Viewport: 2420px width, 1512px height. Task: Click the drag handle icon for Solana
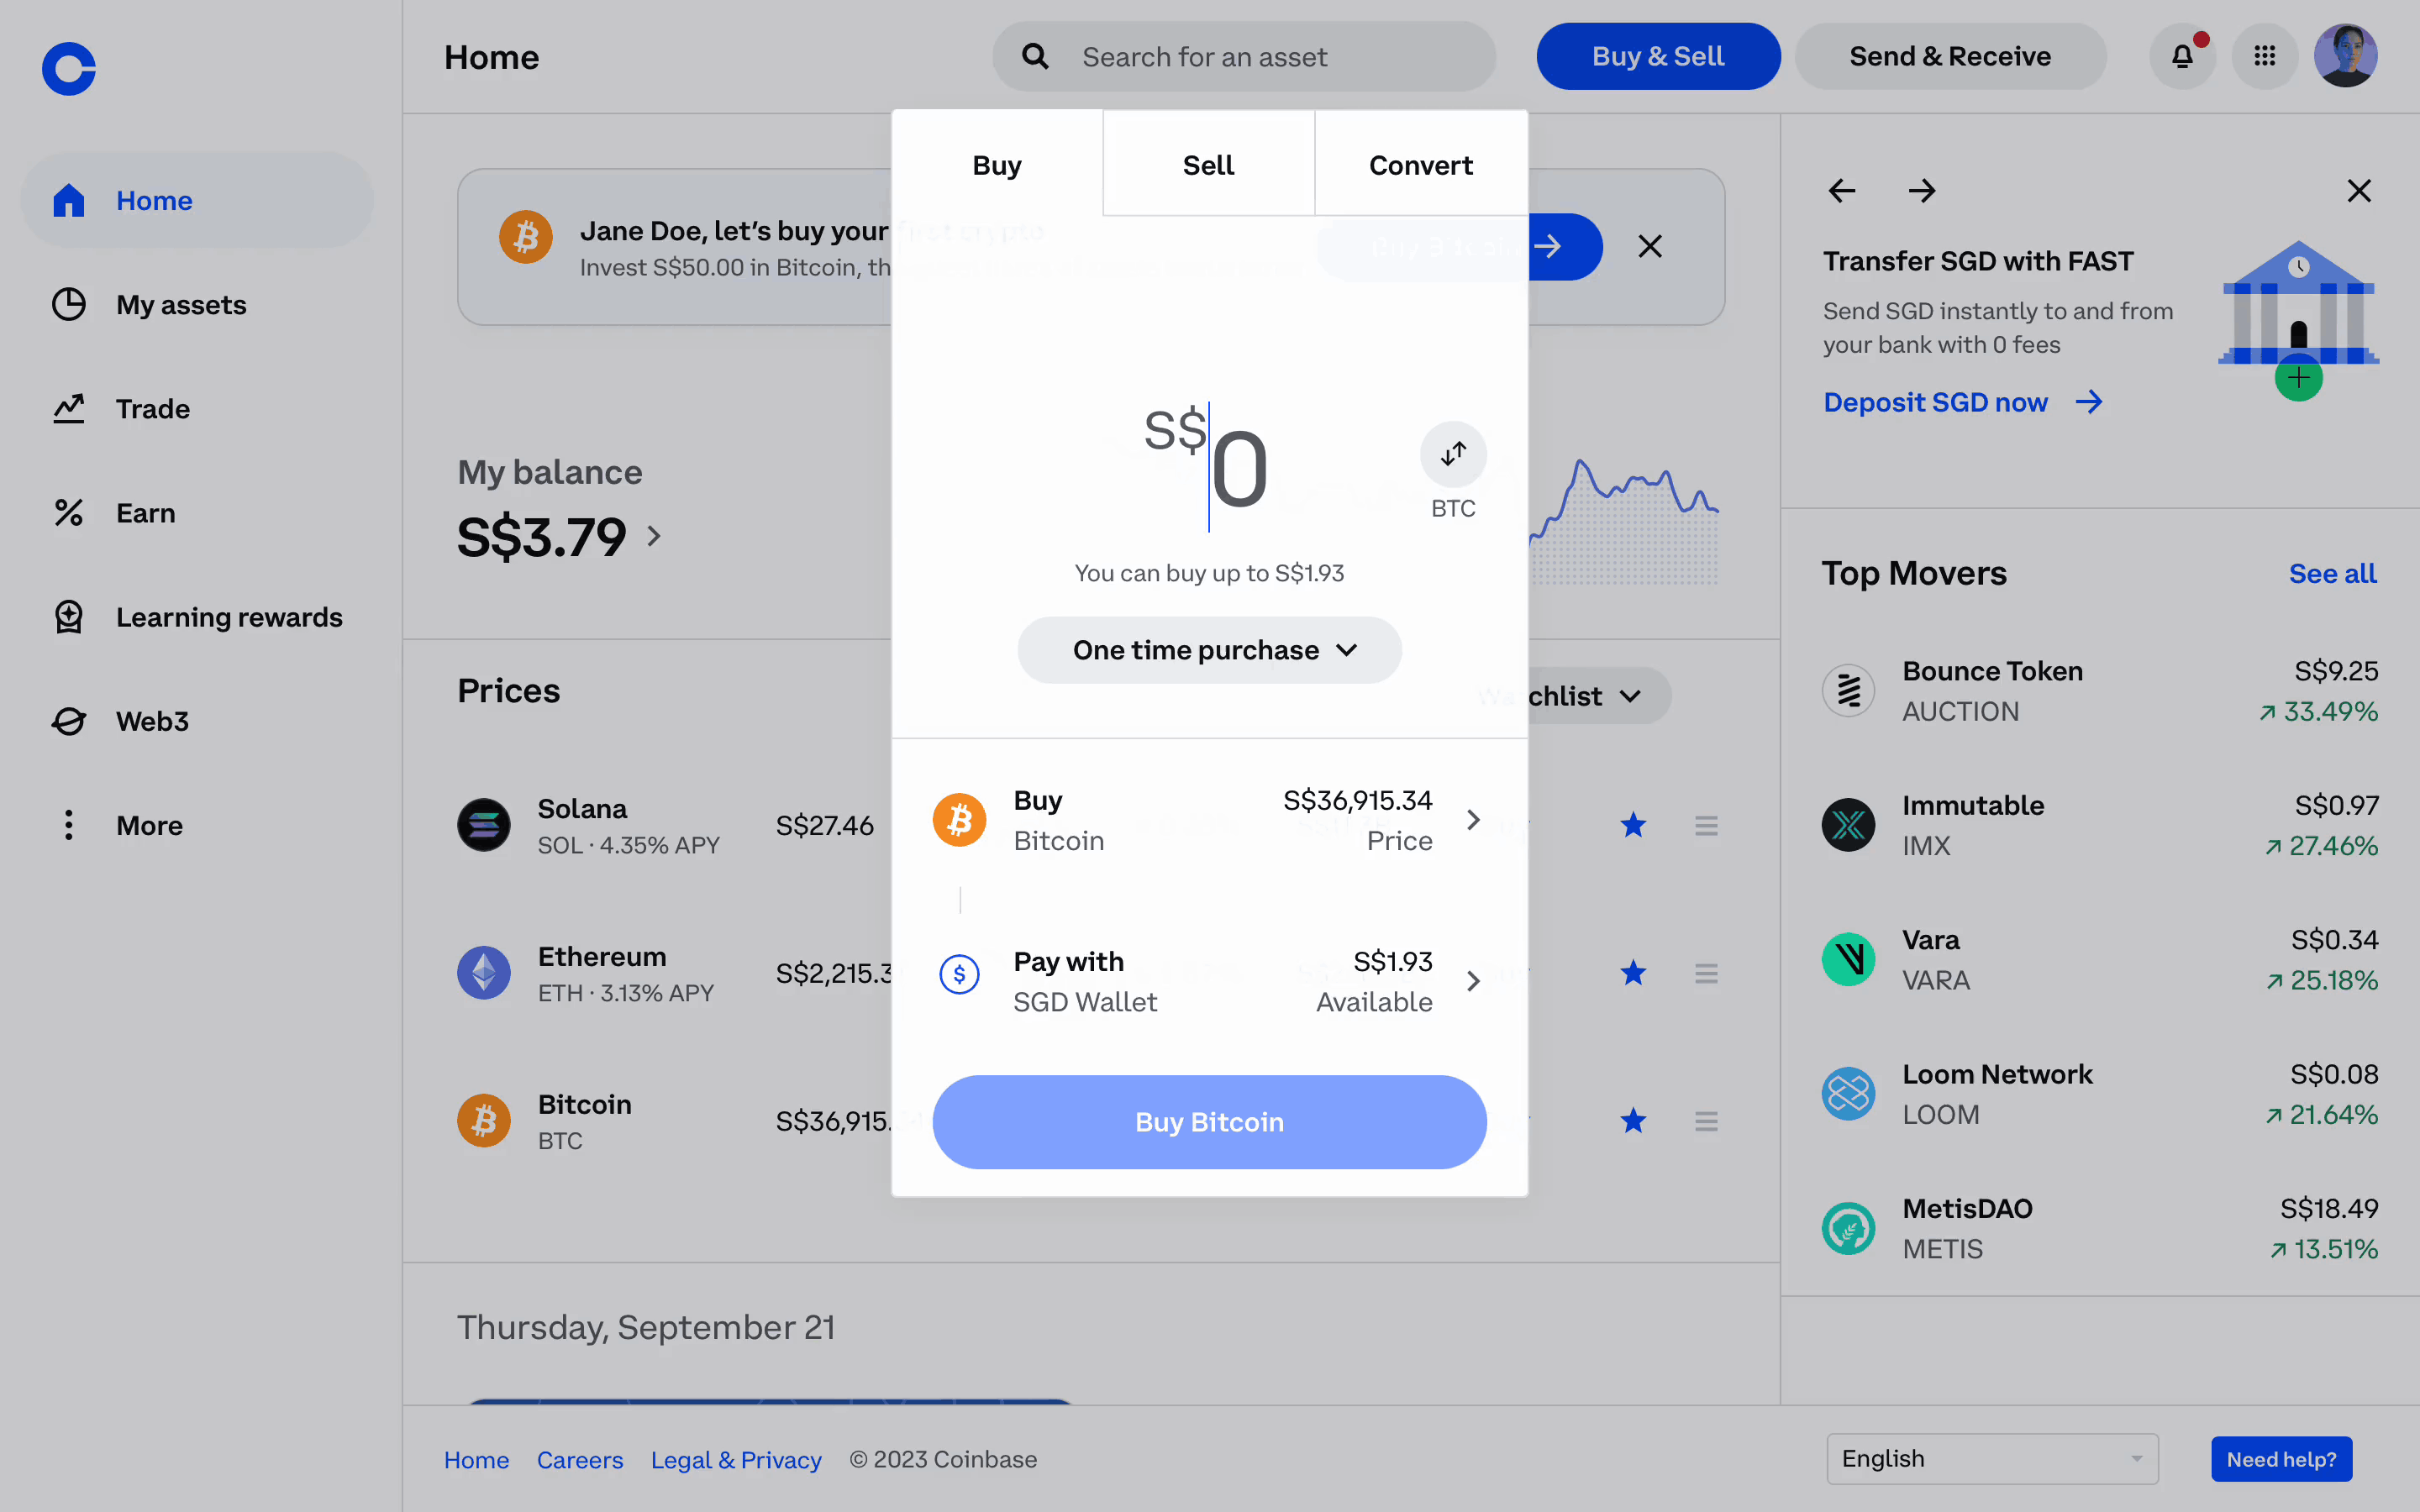coord(1706,826)
